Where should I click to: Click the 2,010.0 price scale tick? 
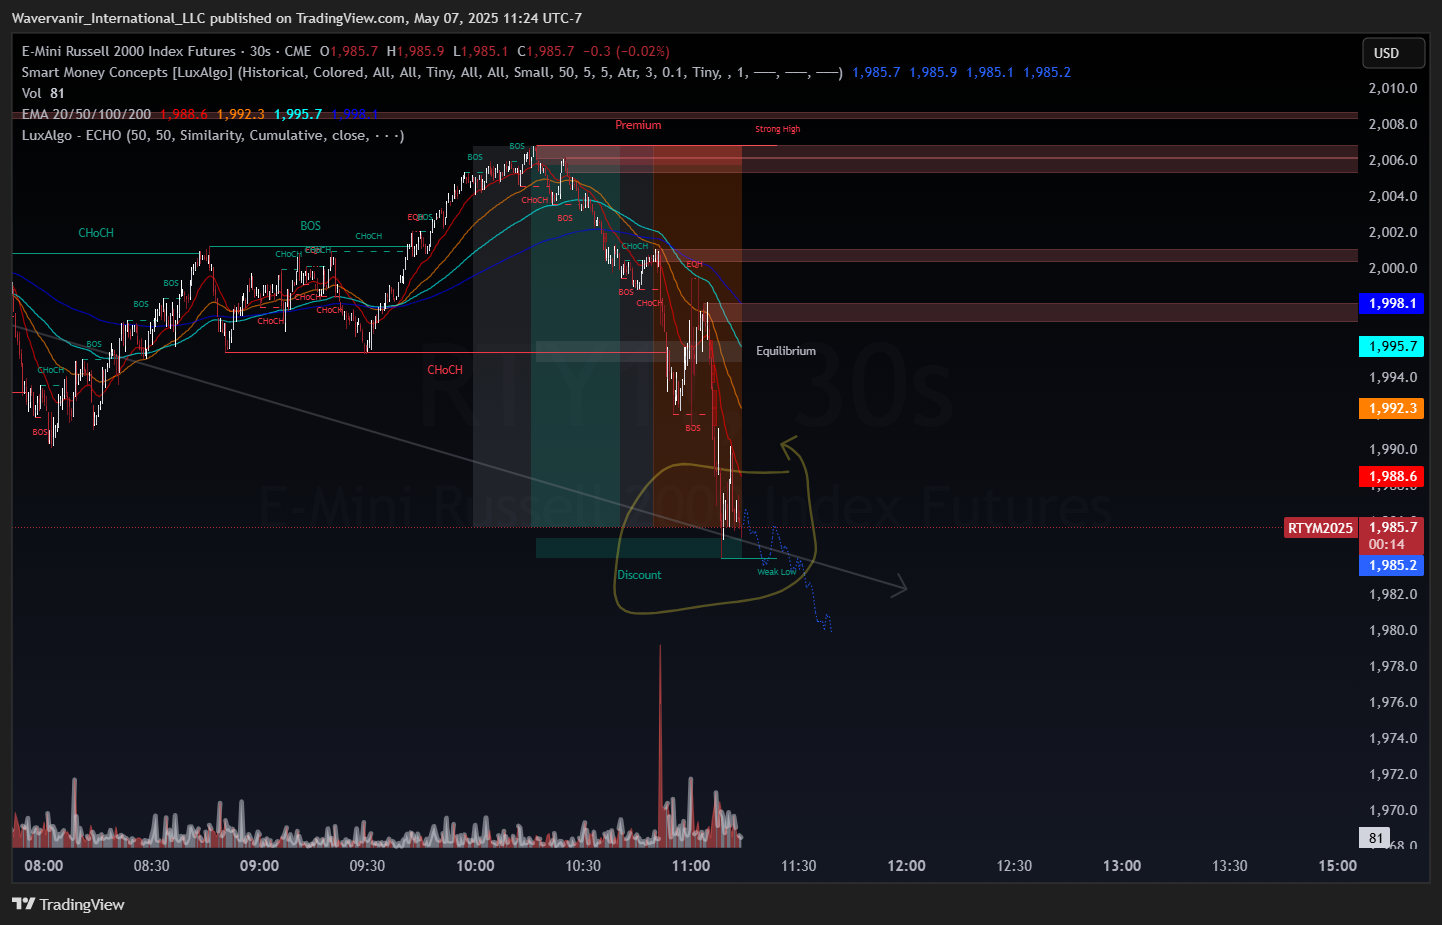[x=1392, y=88]
